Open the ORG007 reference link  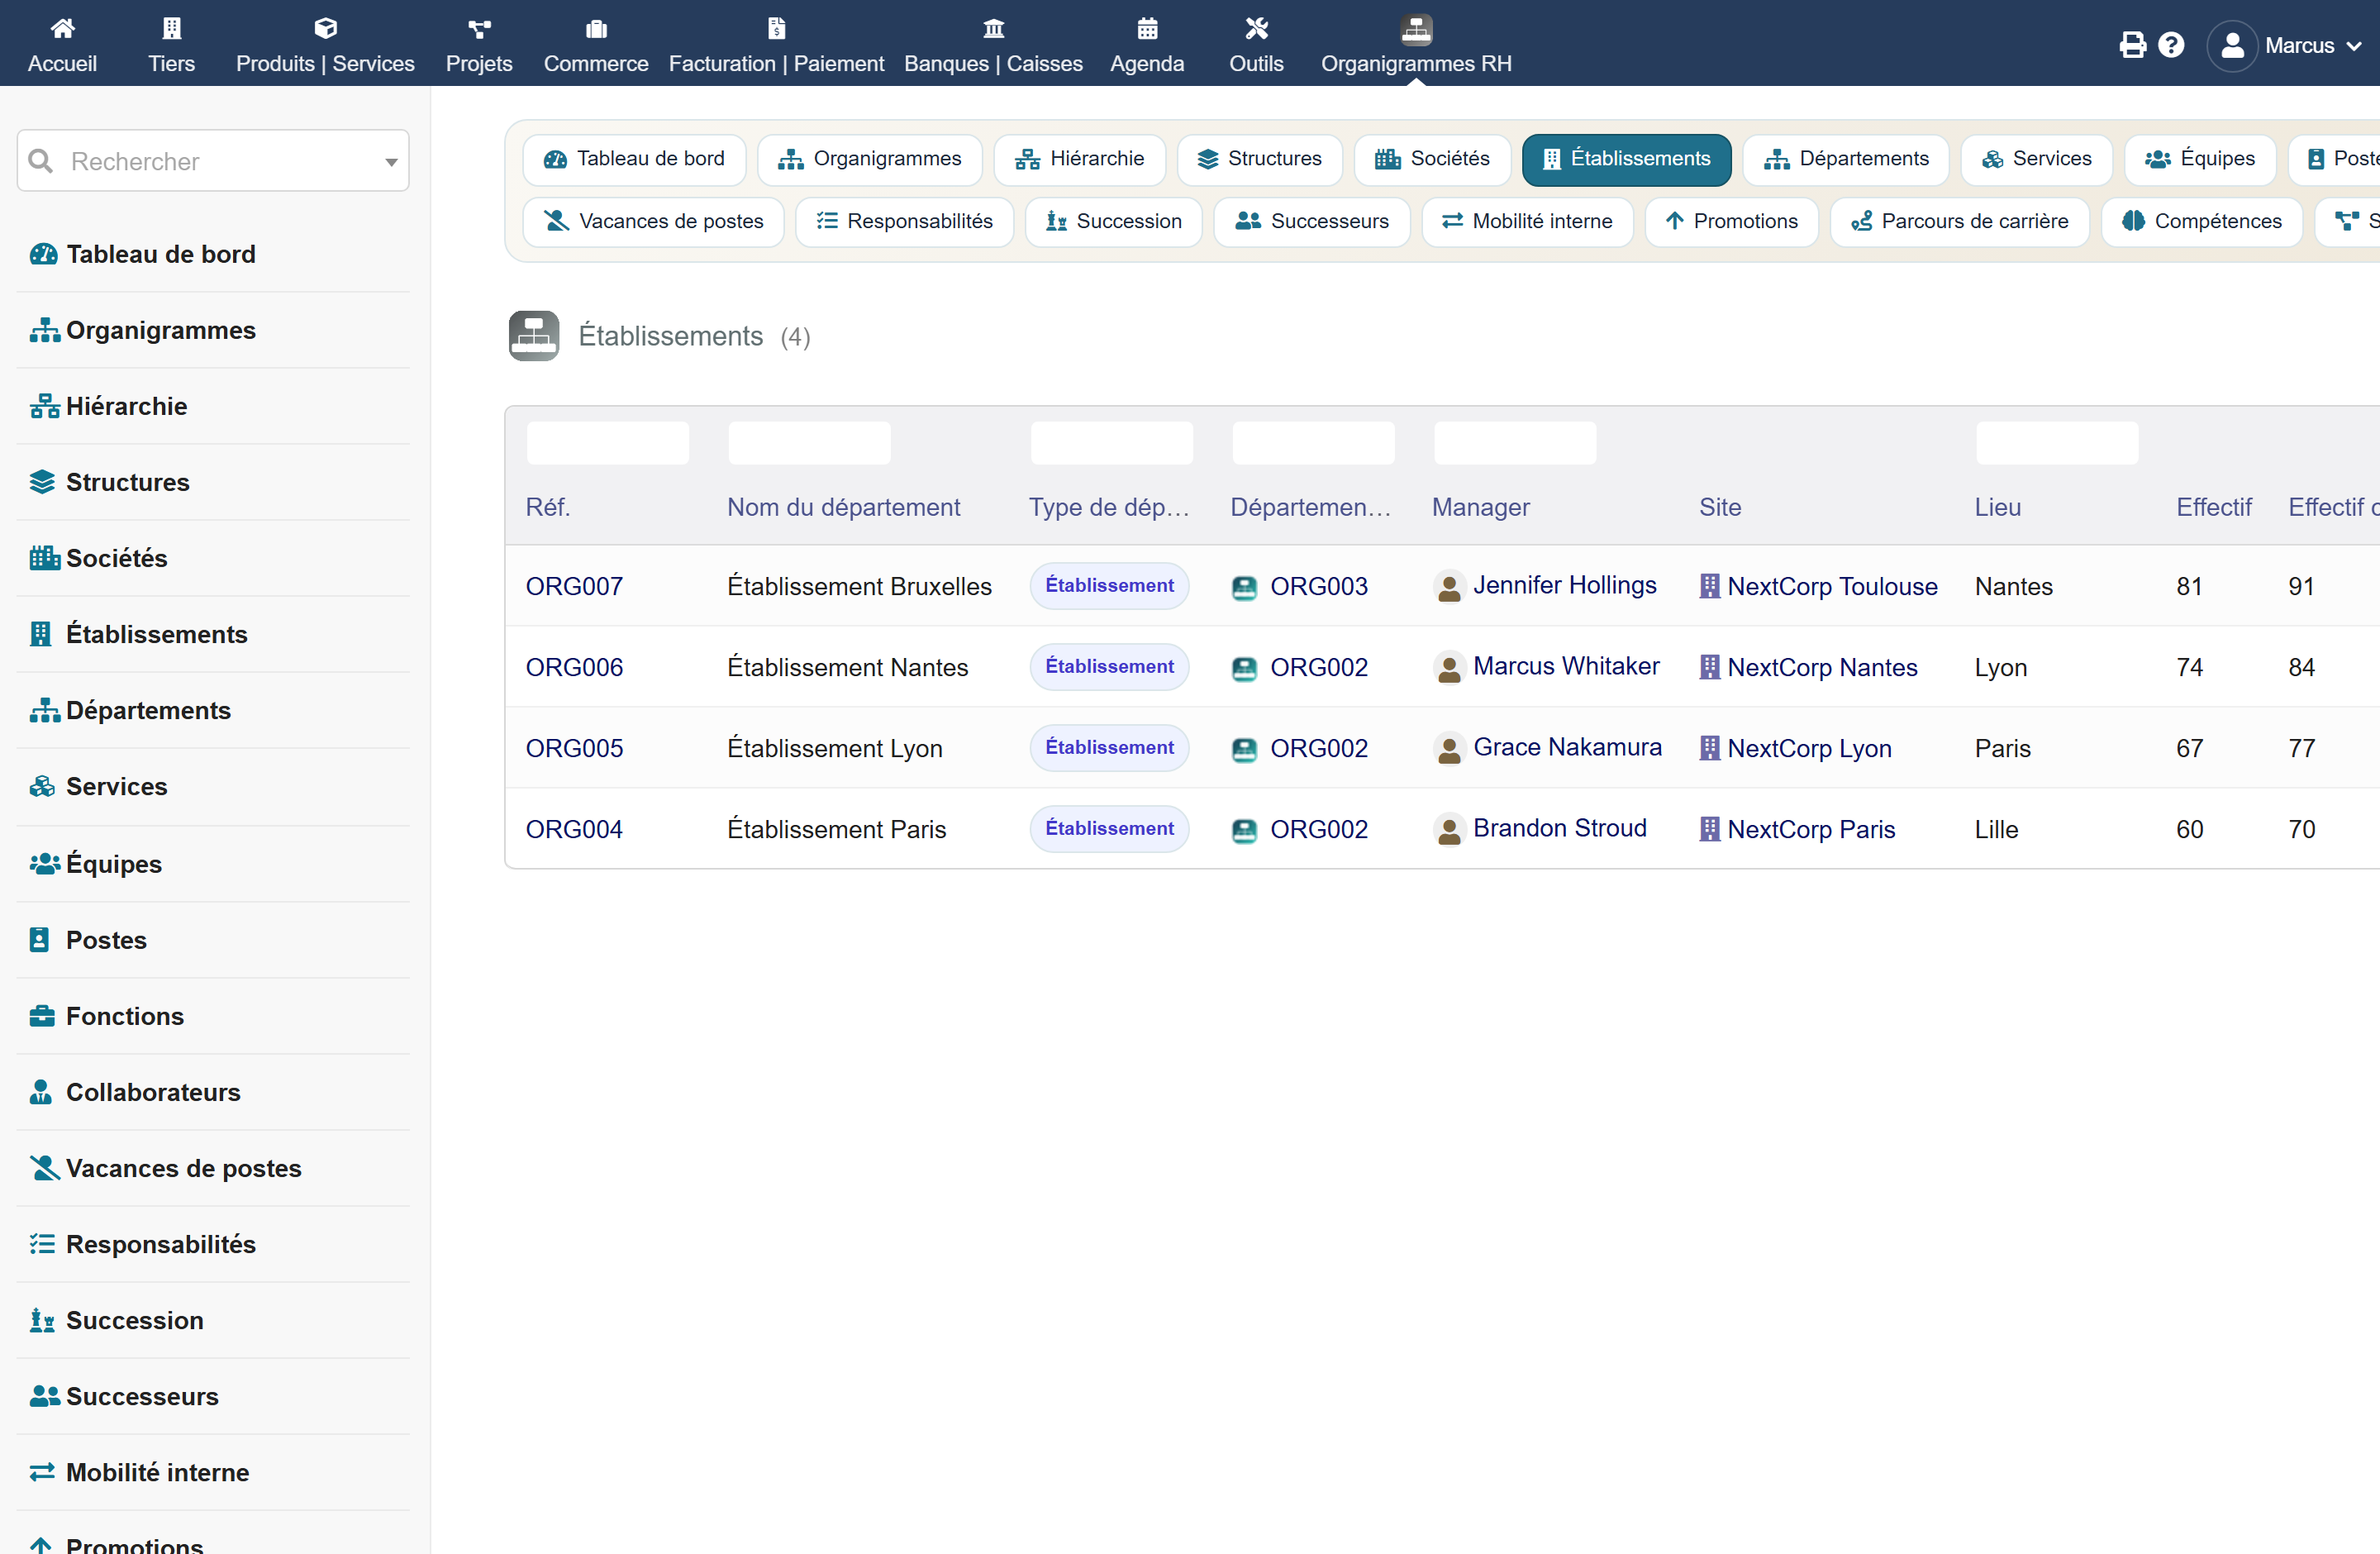574,586
